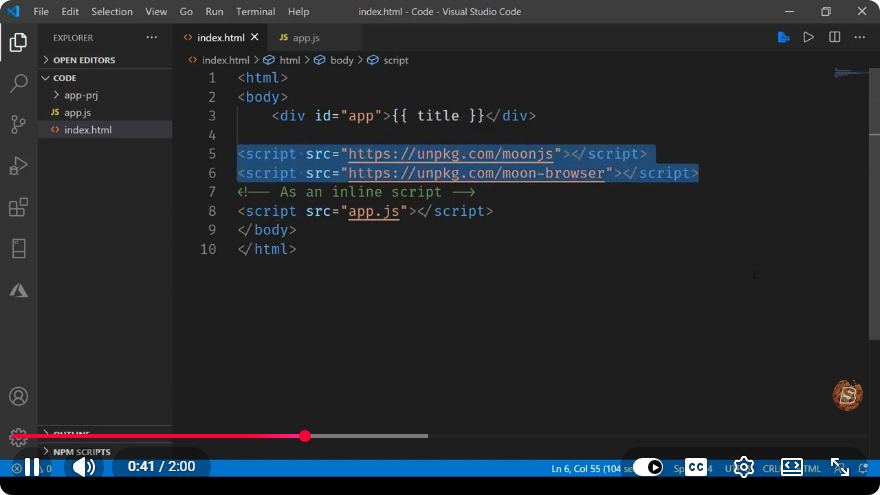This screenshot has width=880, height=495.
Task: Switch to the index.html tab
Action: [x=221, y=38]
